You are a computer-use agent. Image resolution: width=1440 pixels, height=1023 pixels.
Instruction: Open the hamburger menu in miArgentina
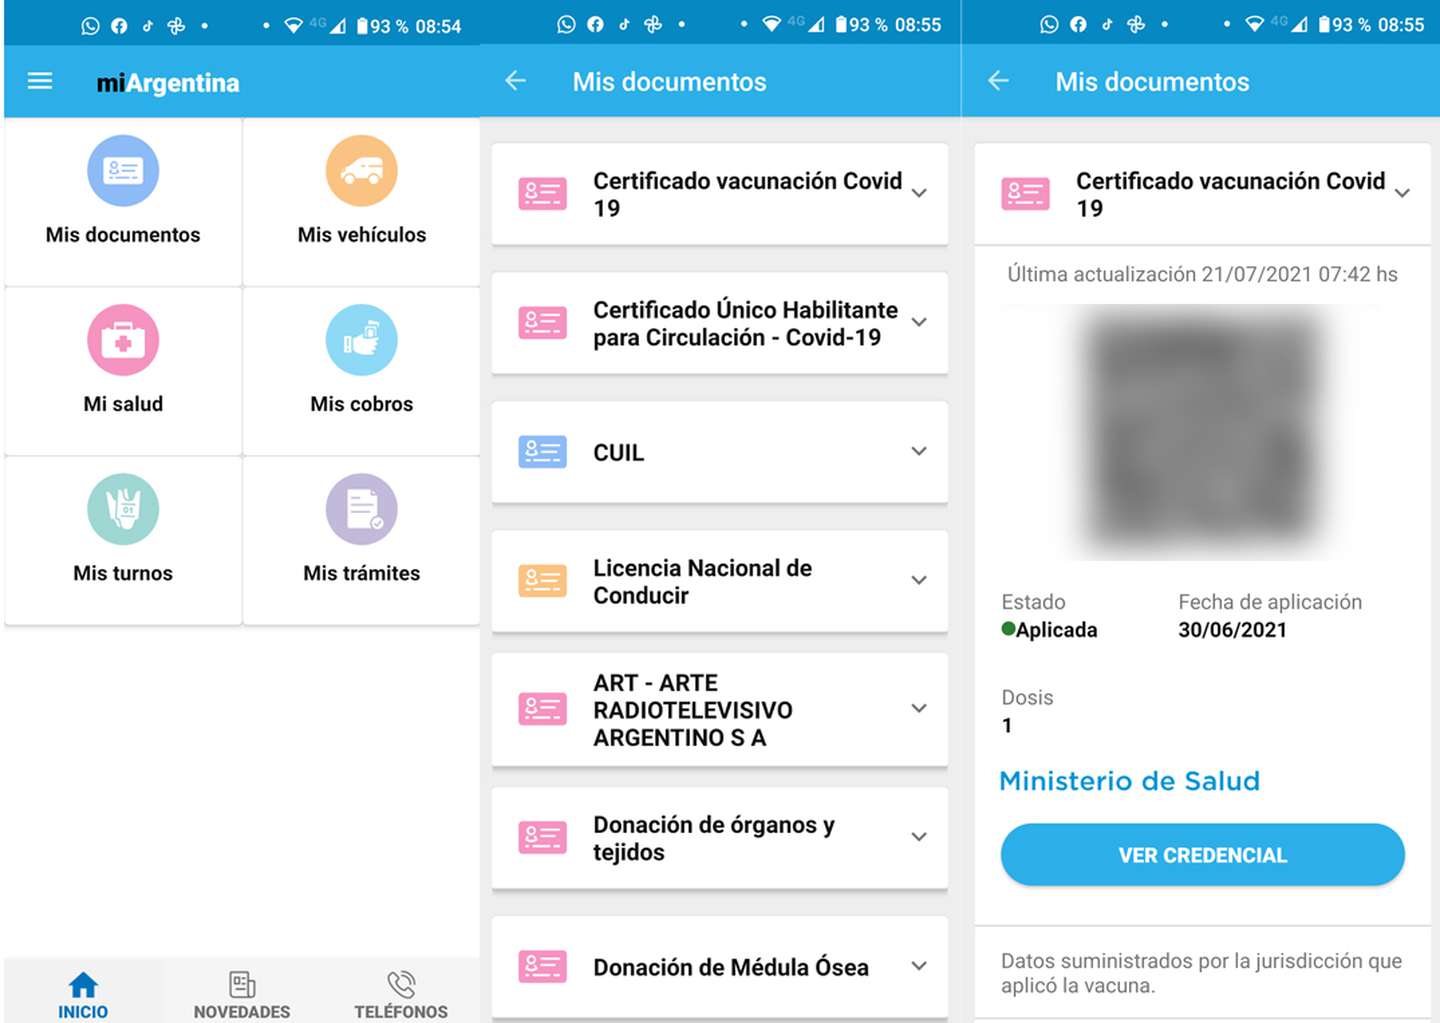click(x=40, y=81)
